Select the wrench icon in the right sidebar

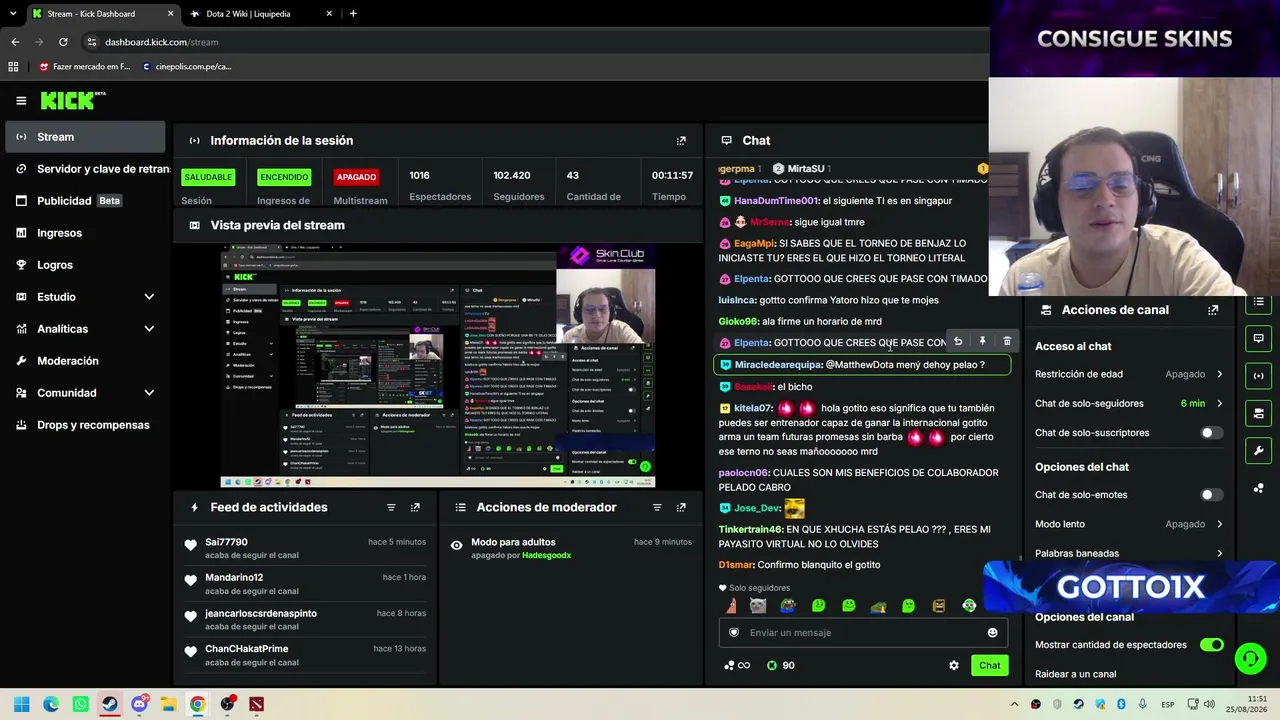(x=1259, y=450)
